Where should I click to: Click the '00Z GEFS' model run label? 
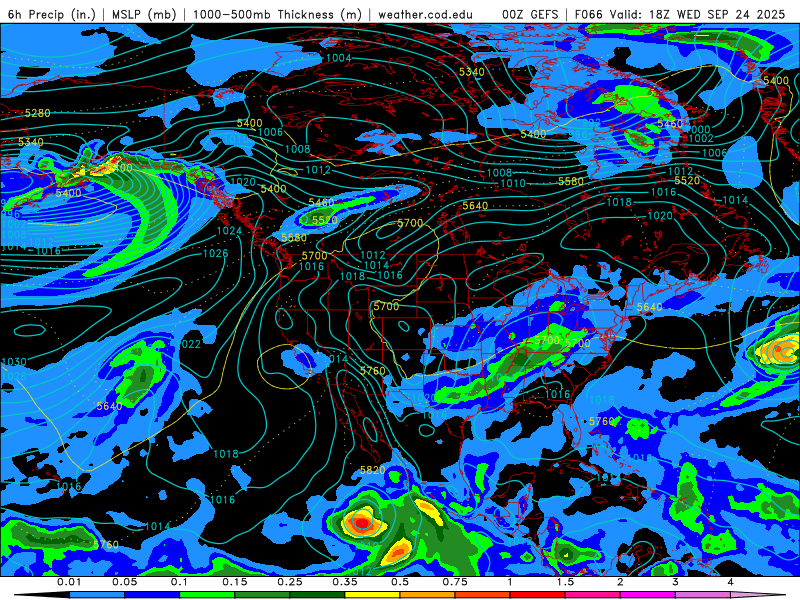coord(530,14)
